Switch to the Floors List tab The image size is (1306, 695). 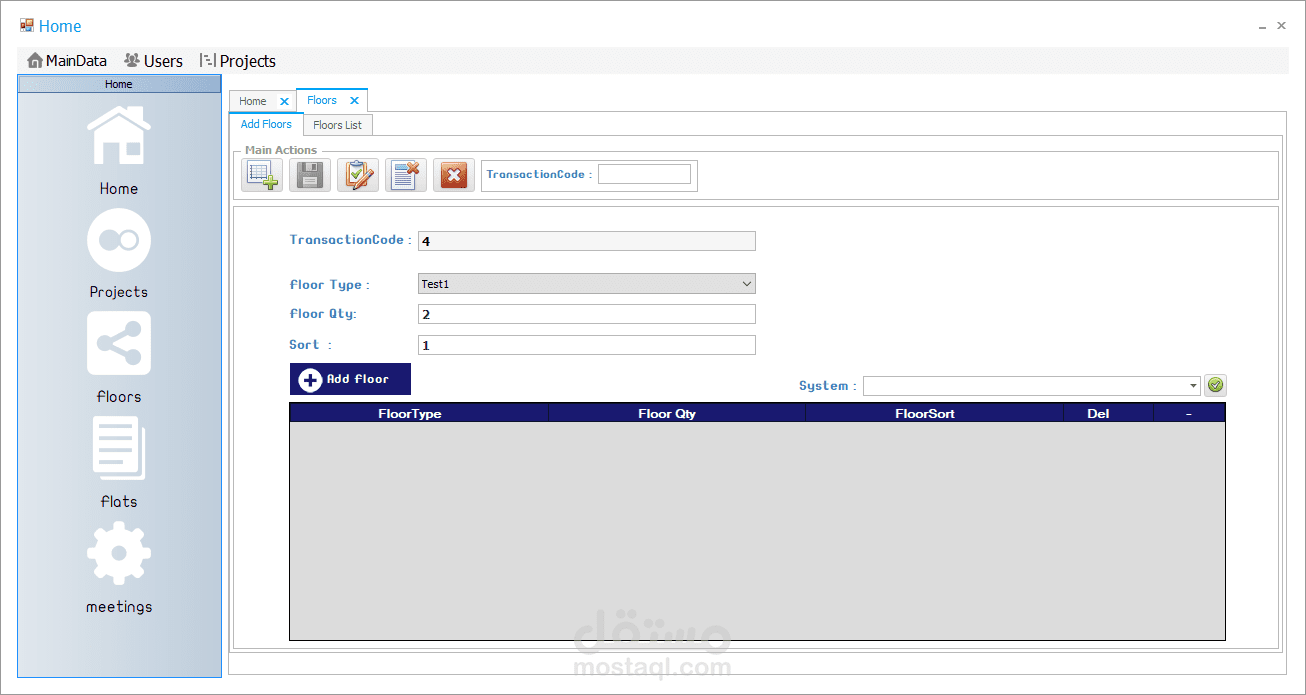click(337, 125)
